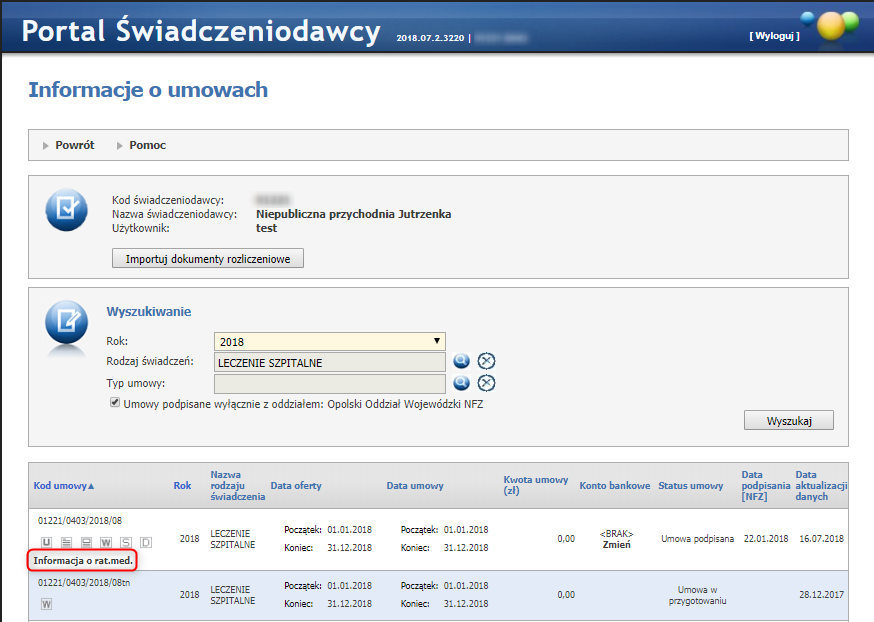Open the Rok year dropdown
Screen dimensions: 874x622
(329, 341)
